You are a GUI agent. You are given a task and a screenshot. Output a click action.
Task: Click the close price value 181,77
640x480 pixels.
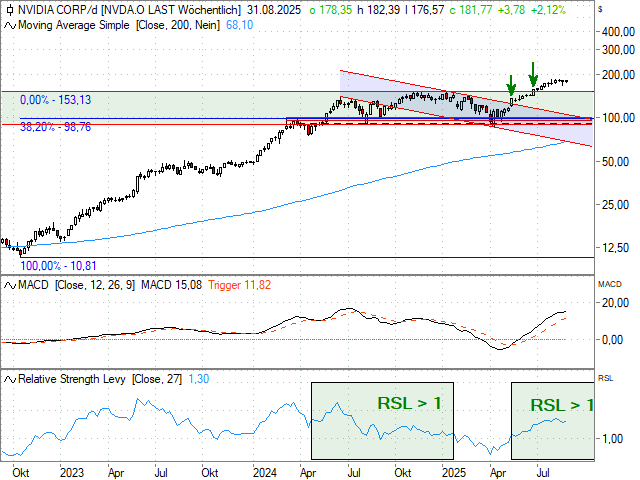[x=476, y=10]
